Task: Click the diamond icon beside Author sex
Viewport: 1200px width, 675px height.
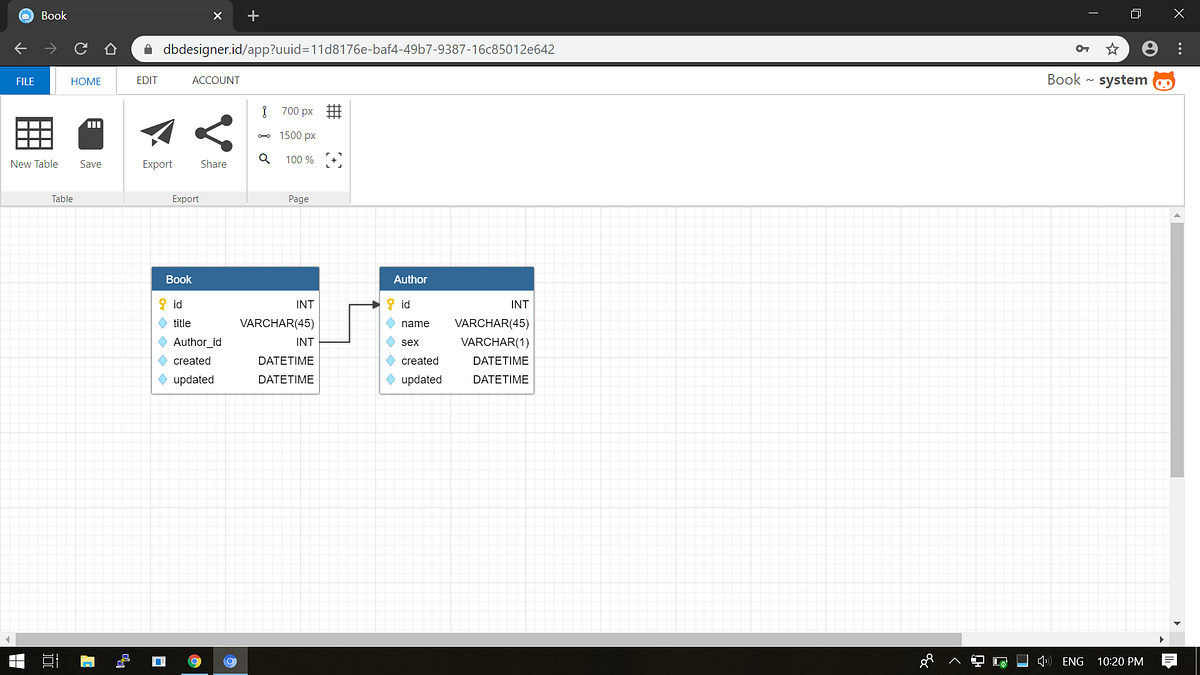Action: coord(391,342)
